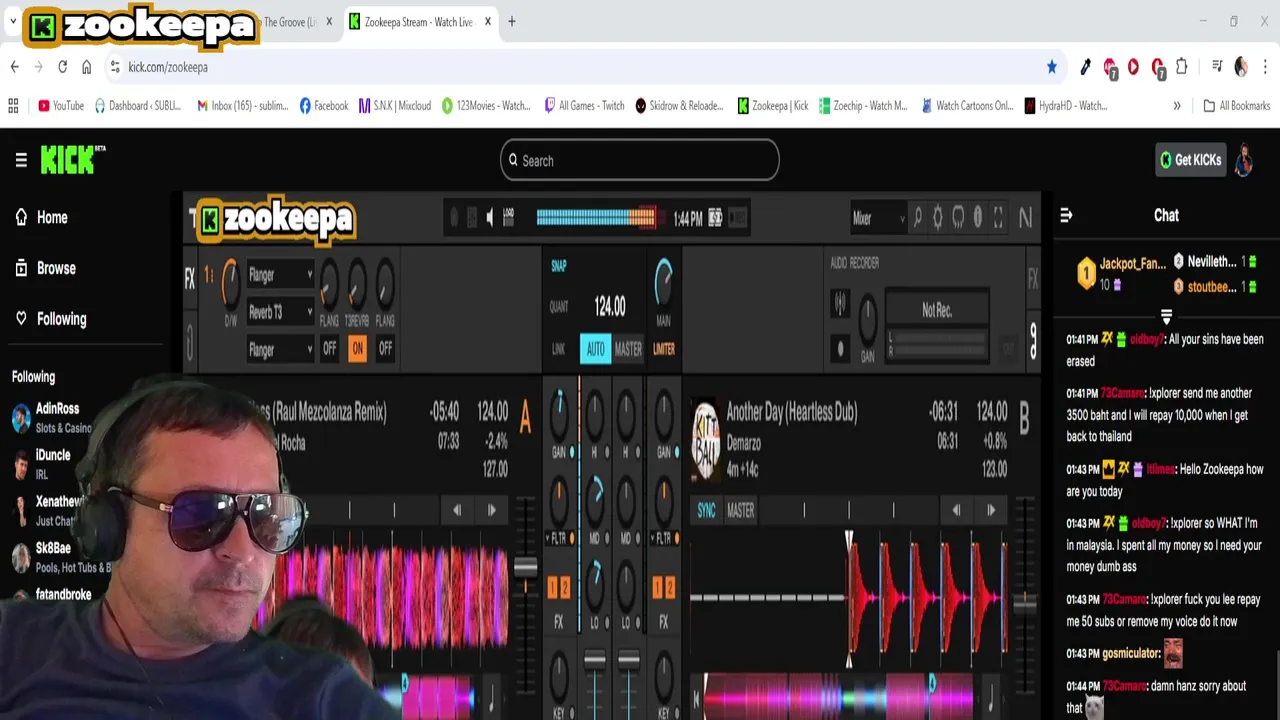The image size is (1280, 720).
Task: Reload the page in the browser
Action: tap(62, 67)
